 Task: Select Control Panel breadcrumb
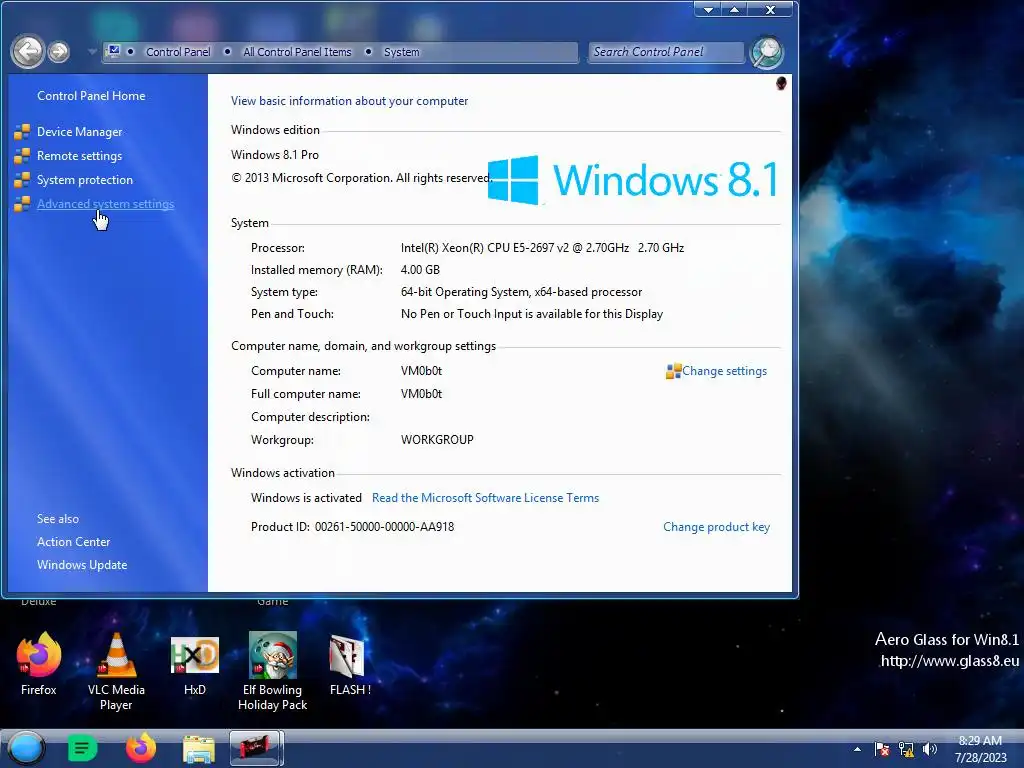tap(178, 52)
